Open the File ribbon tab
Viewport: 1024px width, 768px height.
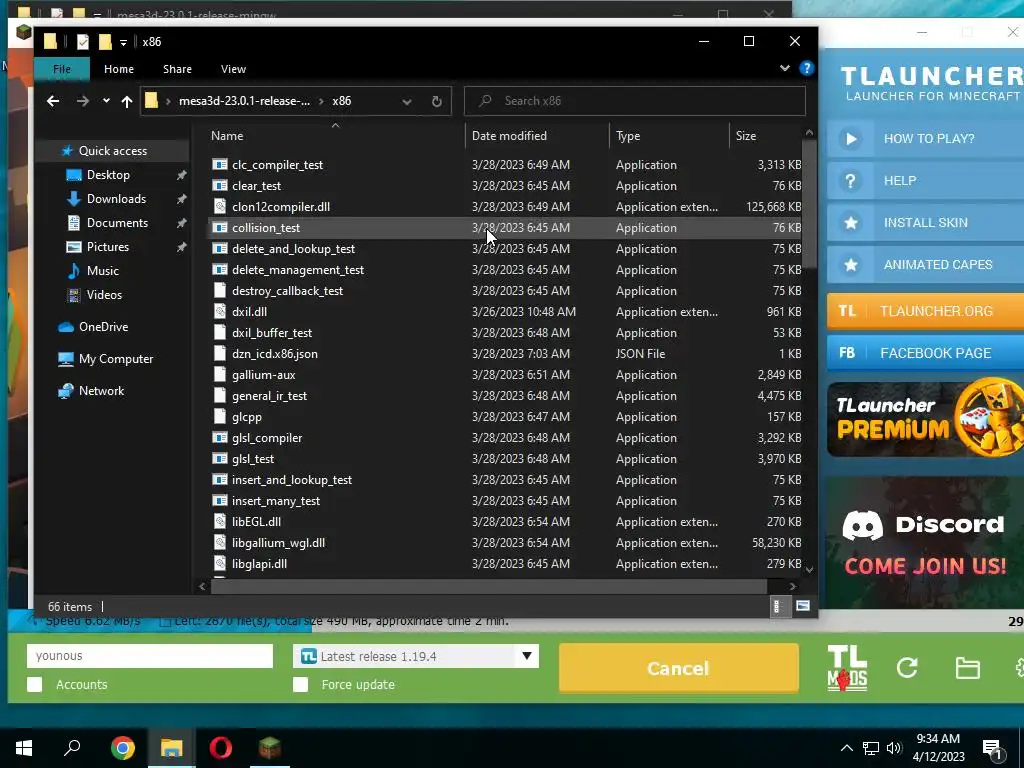pyautogui.click(x=62, y=69)
